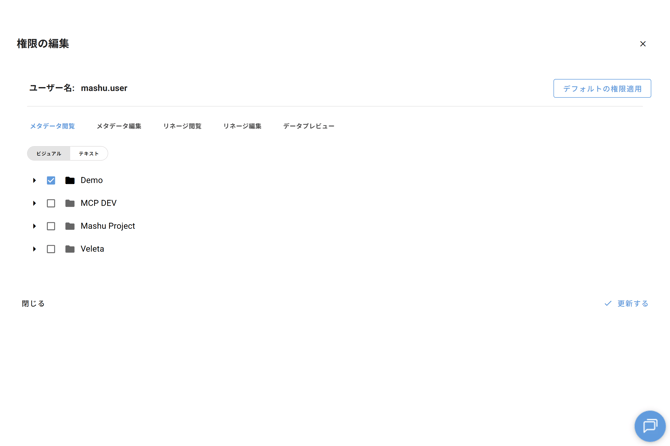
Task: Close the permissions dialog with X icon
Action: click(643, 44)
